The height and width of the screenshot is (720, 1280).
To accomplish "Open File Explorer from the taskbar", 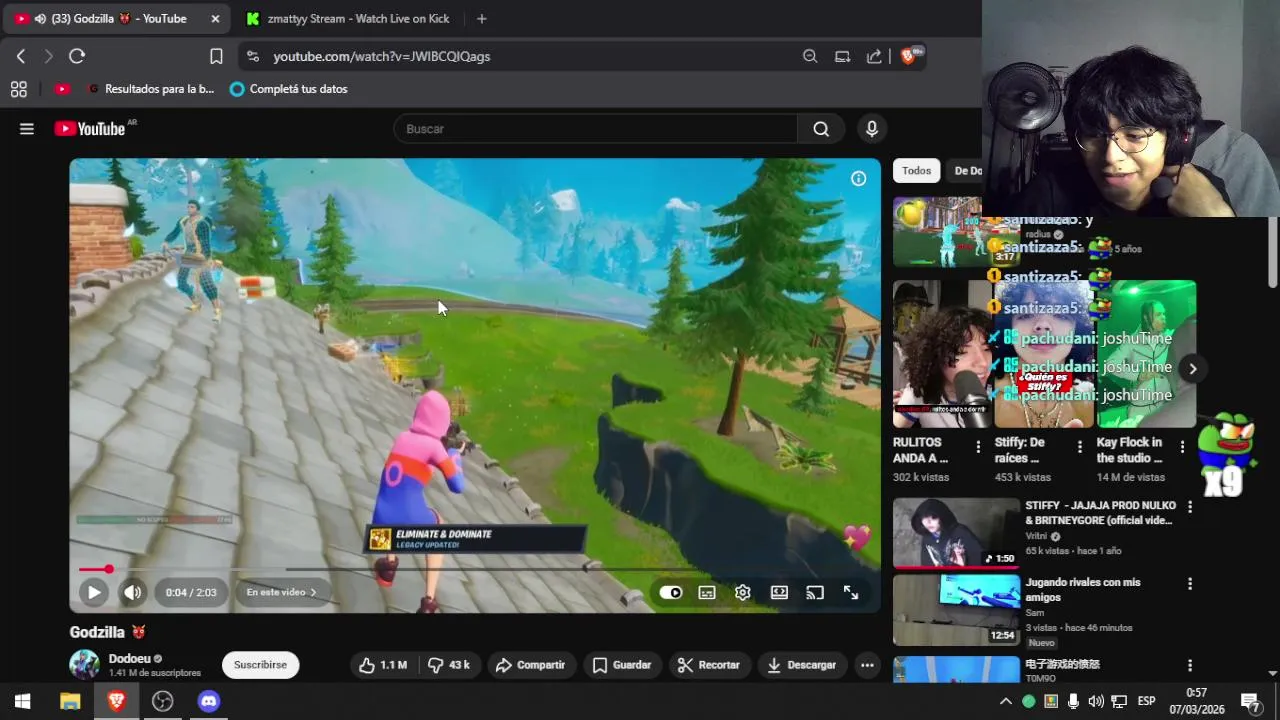I will pyautogui.click(x=70, y=701).
